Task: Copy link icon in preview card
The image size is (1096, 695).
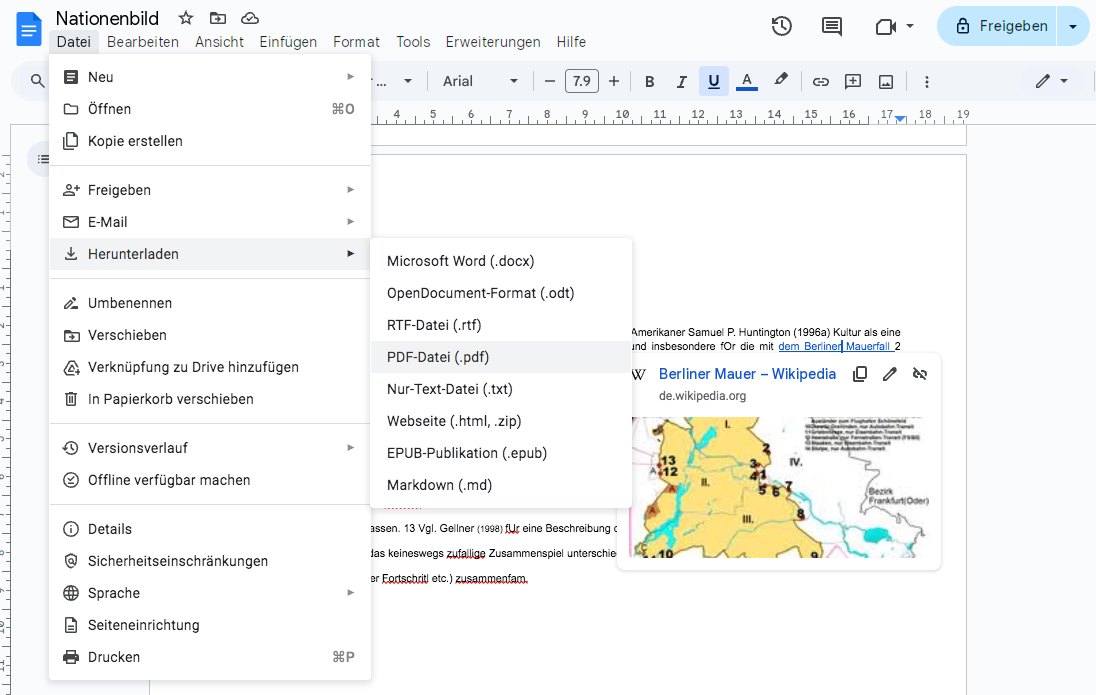Action: click(860, 374)
